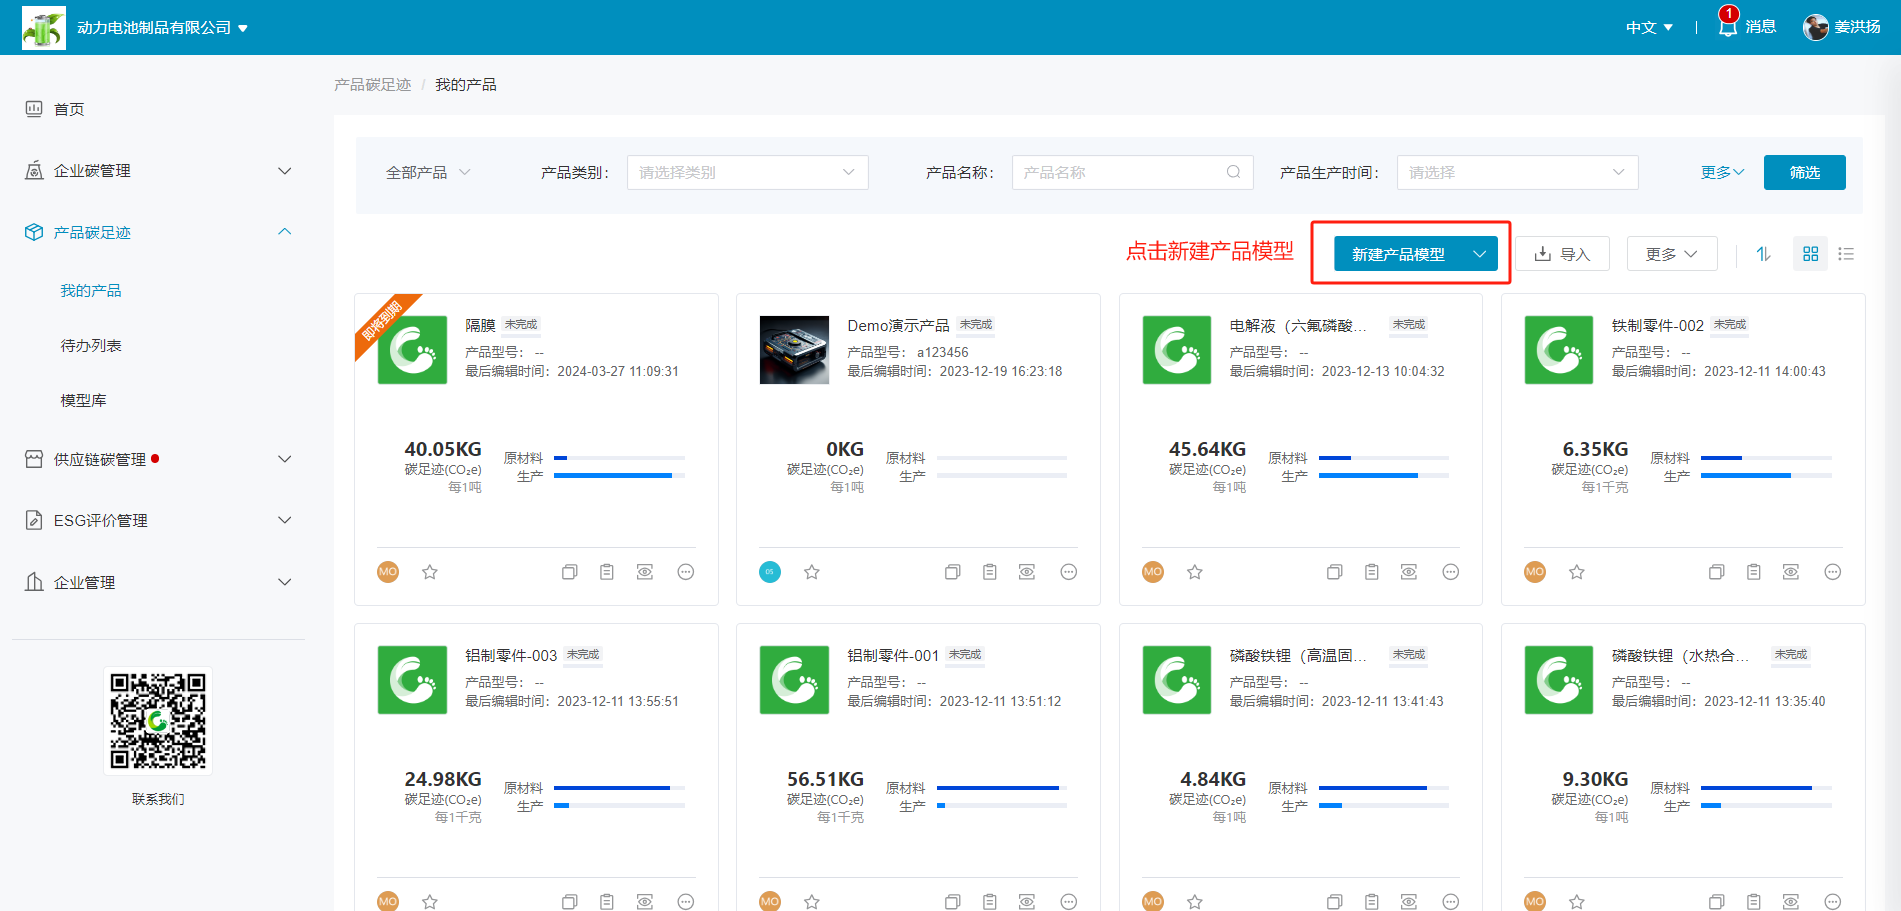Favorite the 隔膜 product with star
This screenshot has width=1901, height=911.
pos(430,572)
